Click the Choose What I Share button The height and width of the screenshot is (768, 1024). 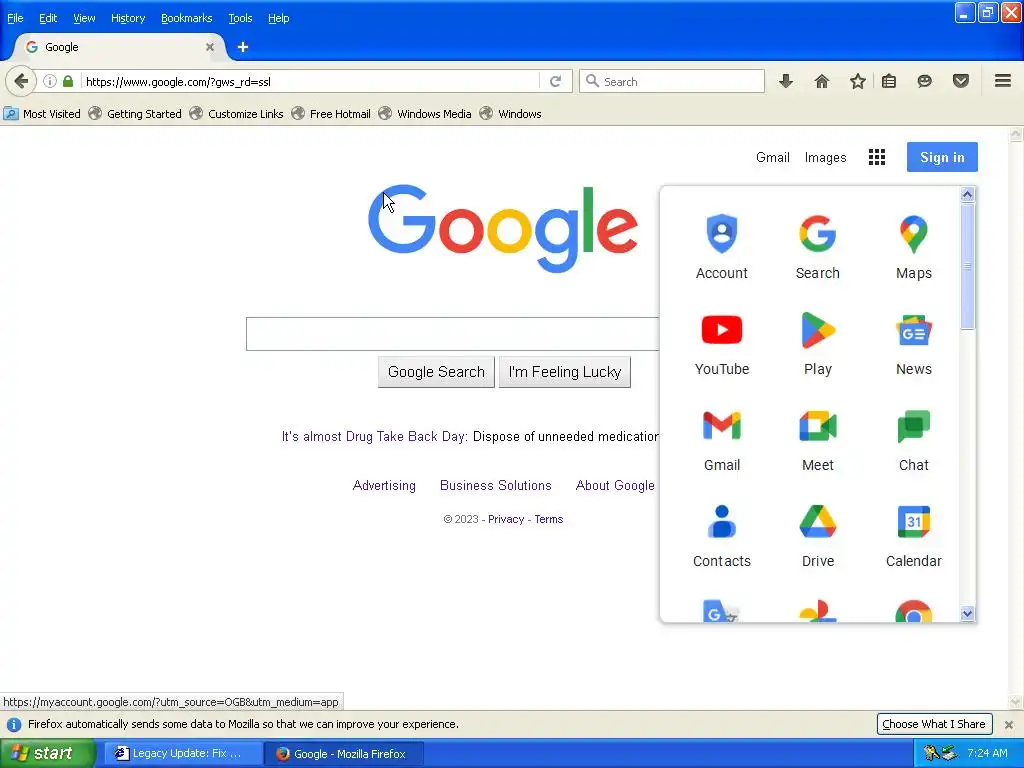point(934,724)
